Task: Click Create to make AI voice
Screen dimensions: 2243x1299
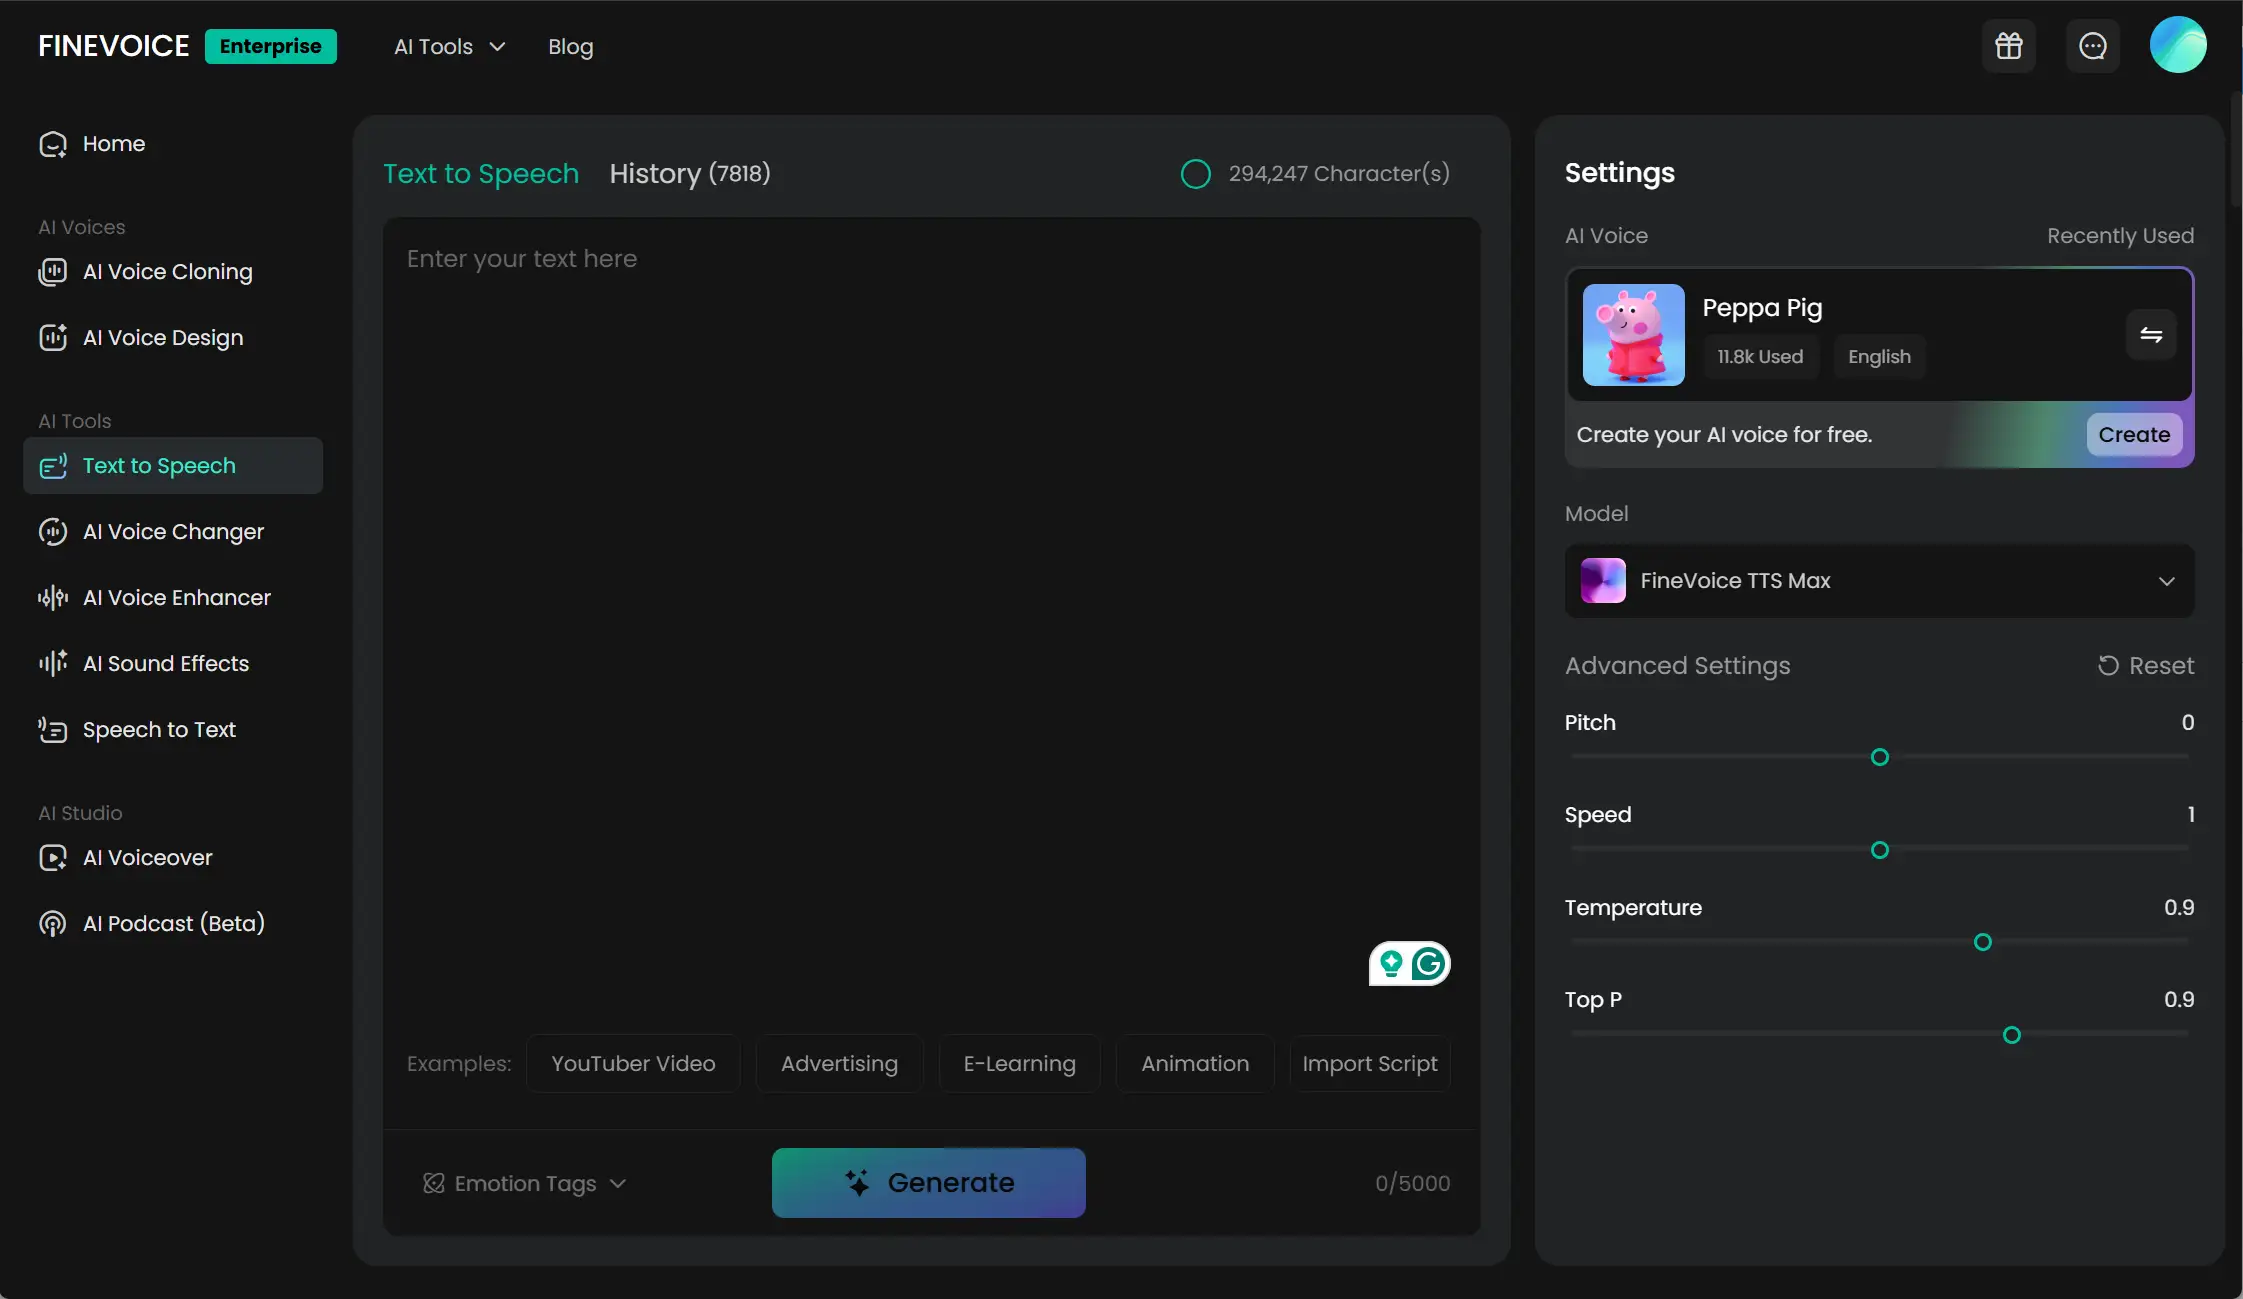Action: click(2133, 435)
